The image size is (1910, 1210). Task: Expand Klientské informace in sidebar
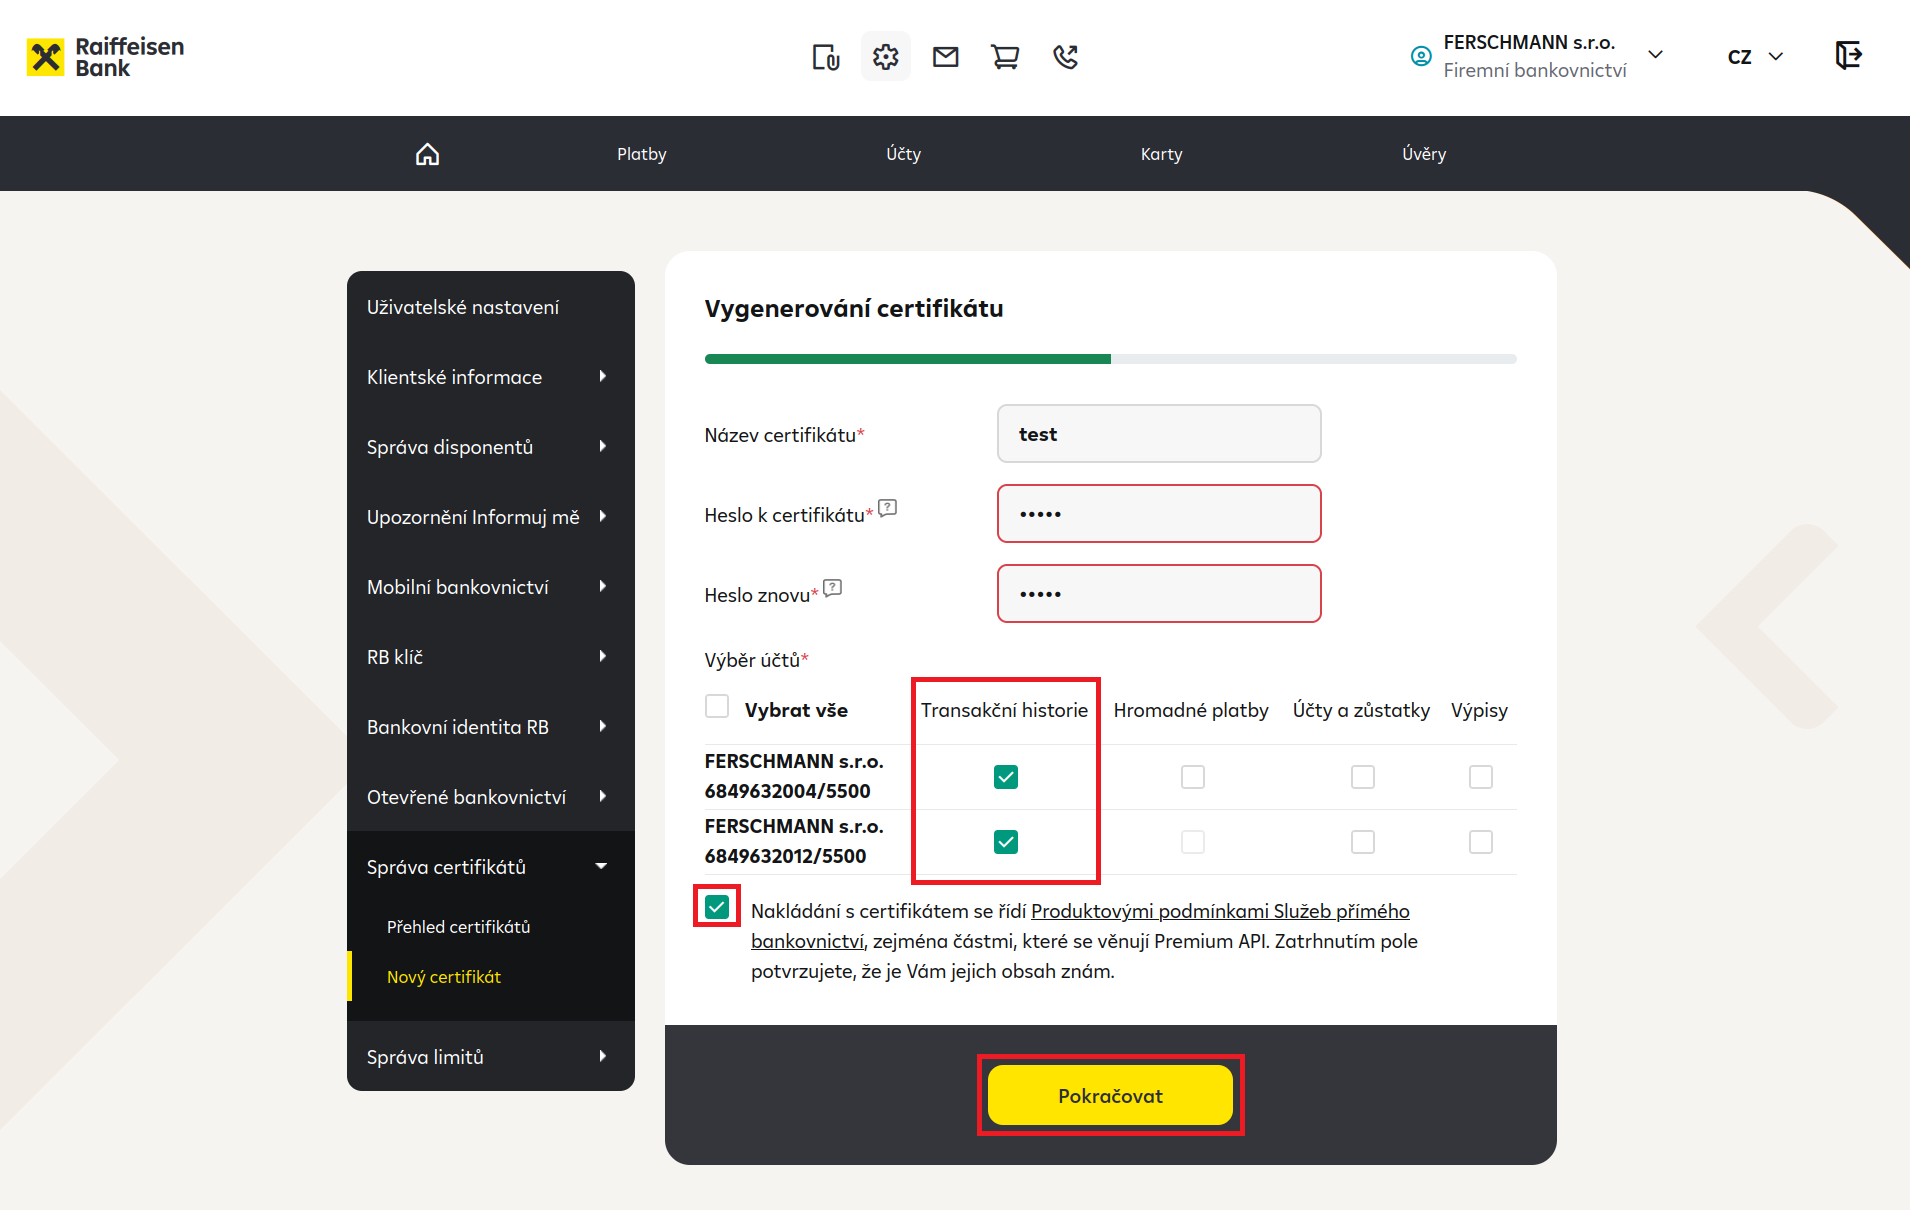(490, 377)
